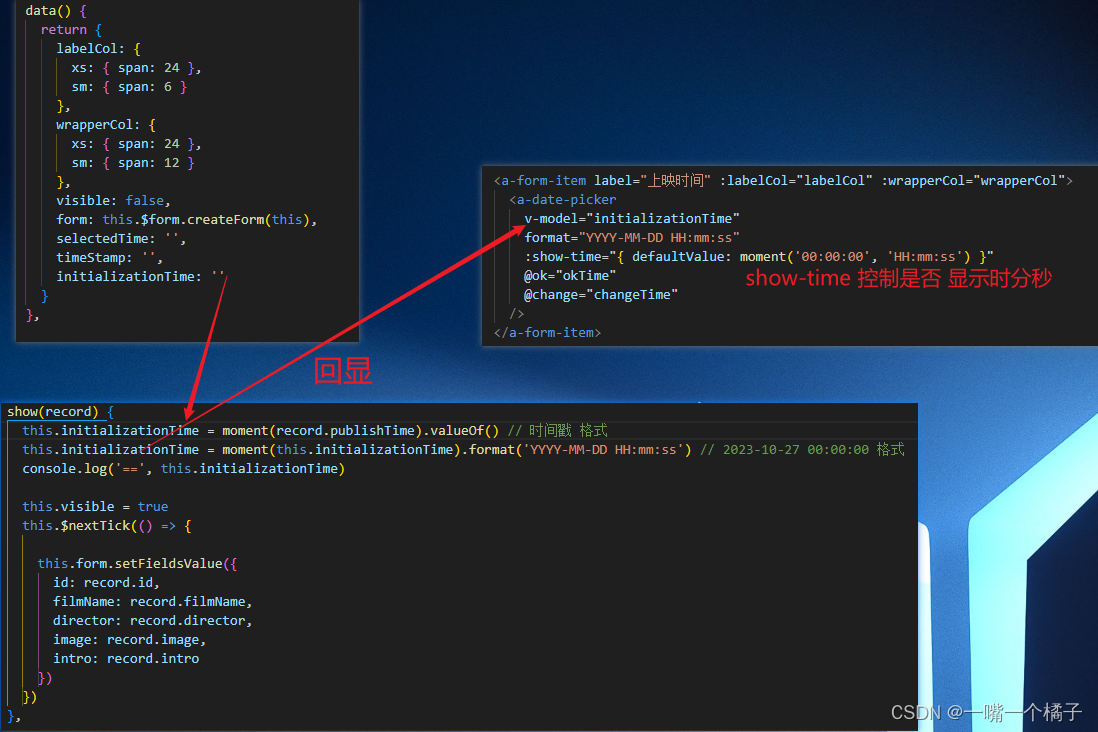Screen dimensions: 1098x732
Task: Click the 'labelCol: {' line in data()
Action: [98, 49]
